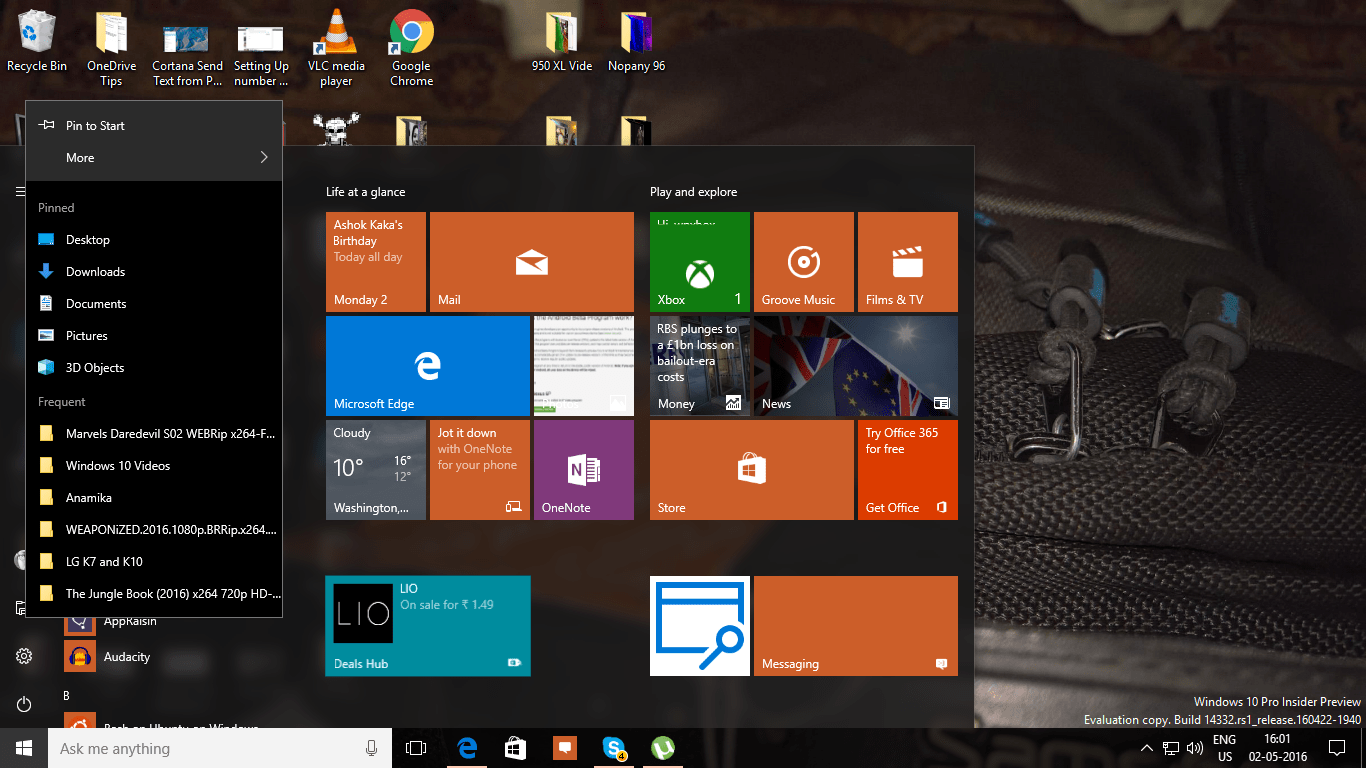Select the 950 XL Vide desktop folder
Image resolution: width=1366 pixels, height=768 pixels.
click(x=562, y=42)
